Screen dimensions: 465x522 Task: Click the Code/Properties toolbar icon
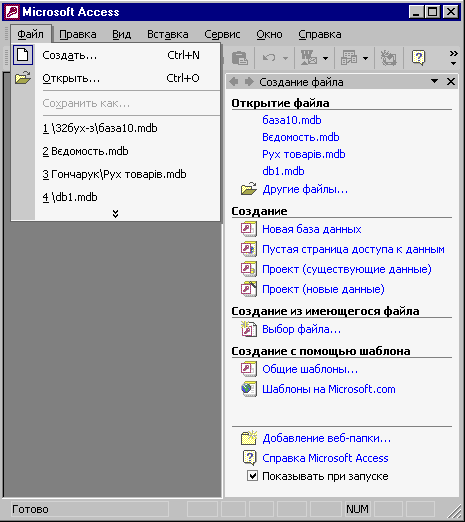tap(389, 58)
